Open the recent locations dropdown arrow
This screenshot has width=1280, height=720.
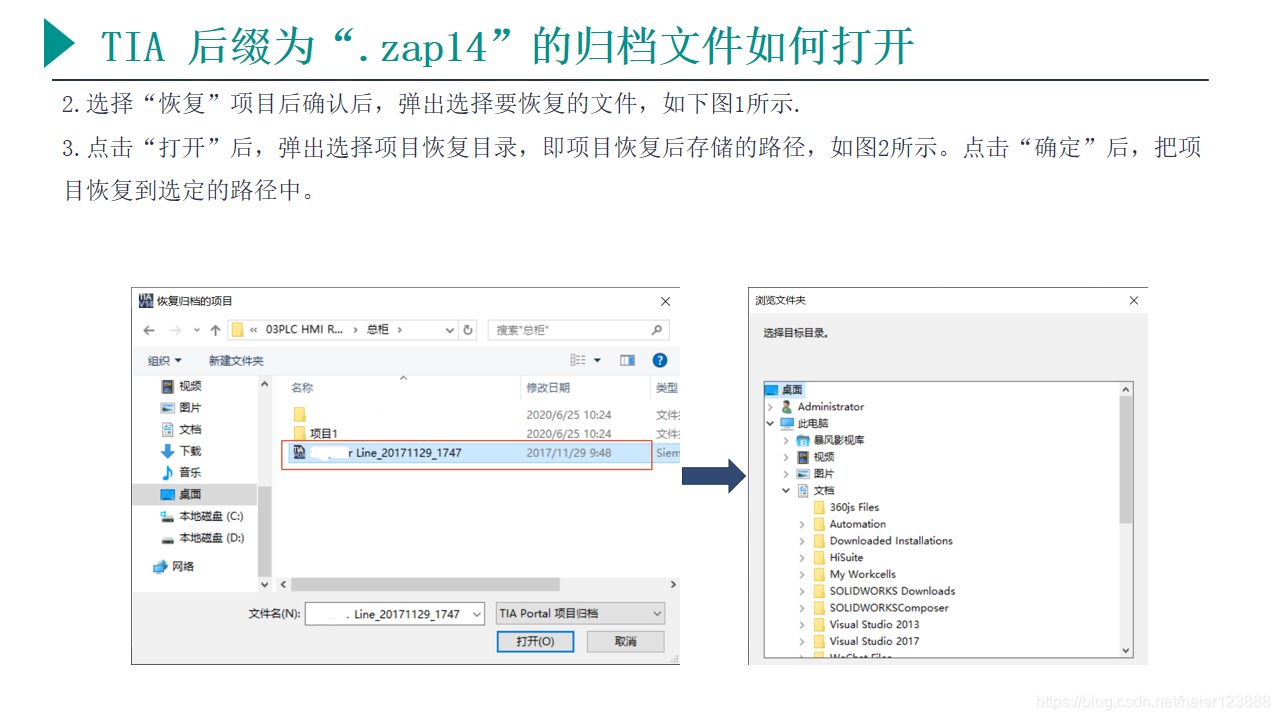pyautogui.click(x=197, y=330)
